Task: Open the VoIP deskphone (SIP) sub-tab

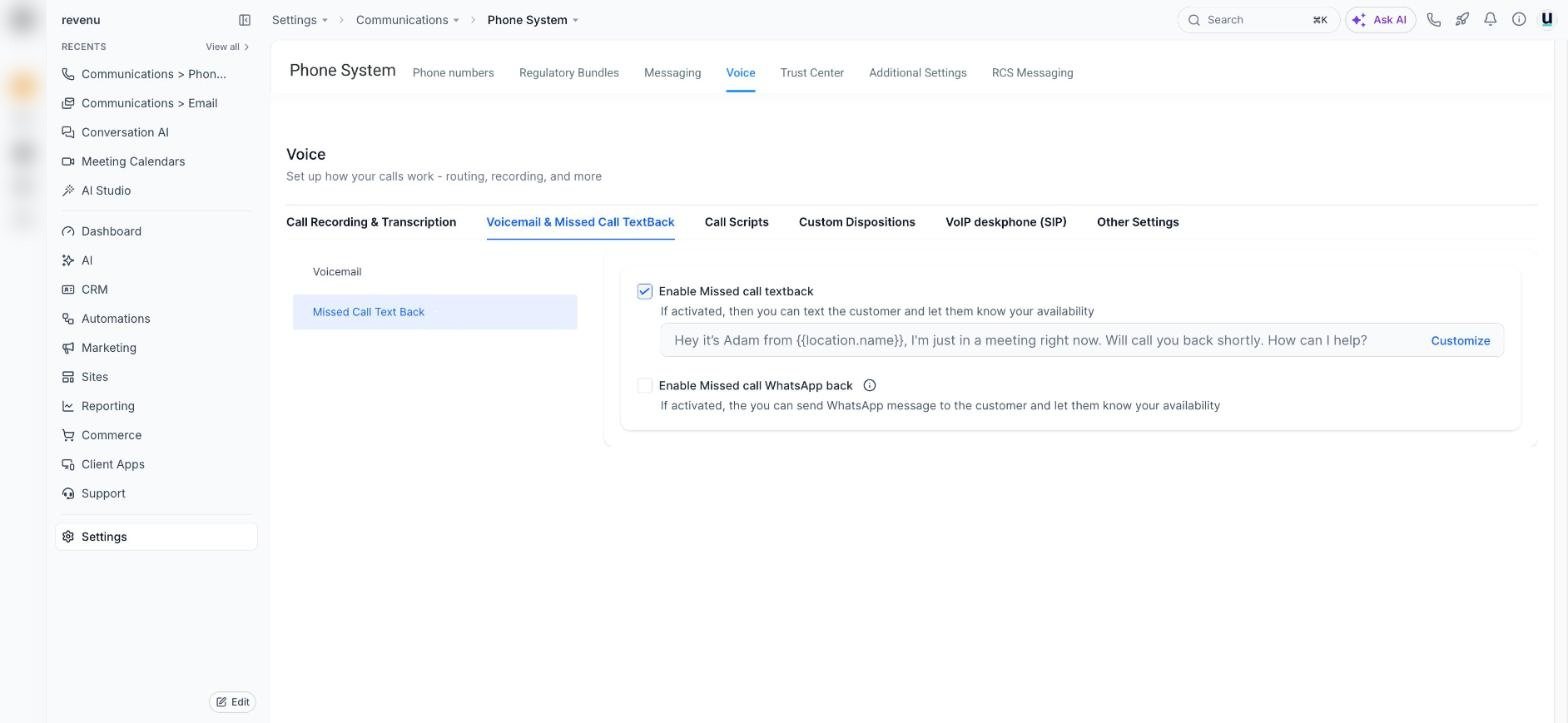Action: (x=1006, y=222)
